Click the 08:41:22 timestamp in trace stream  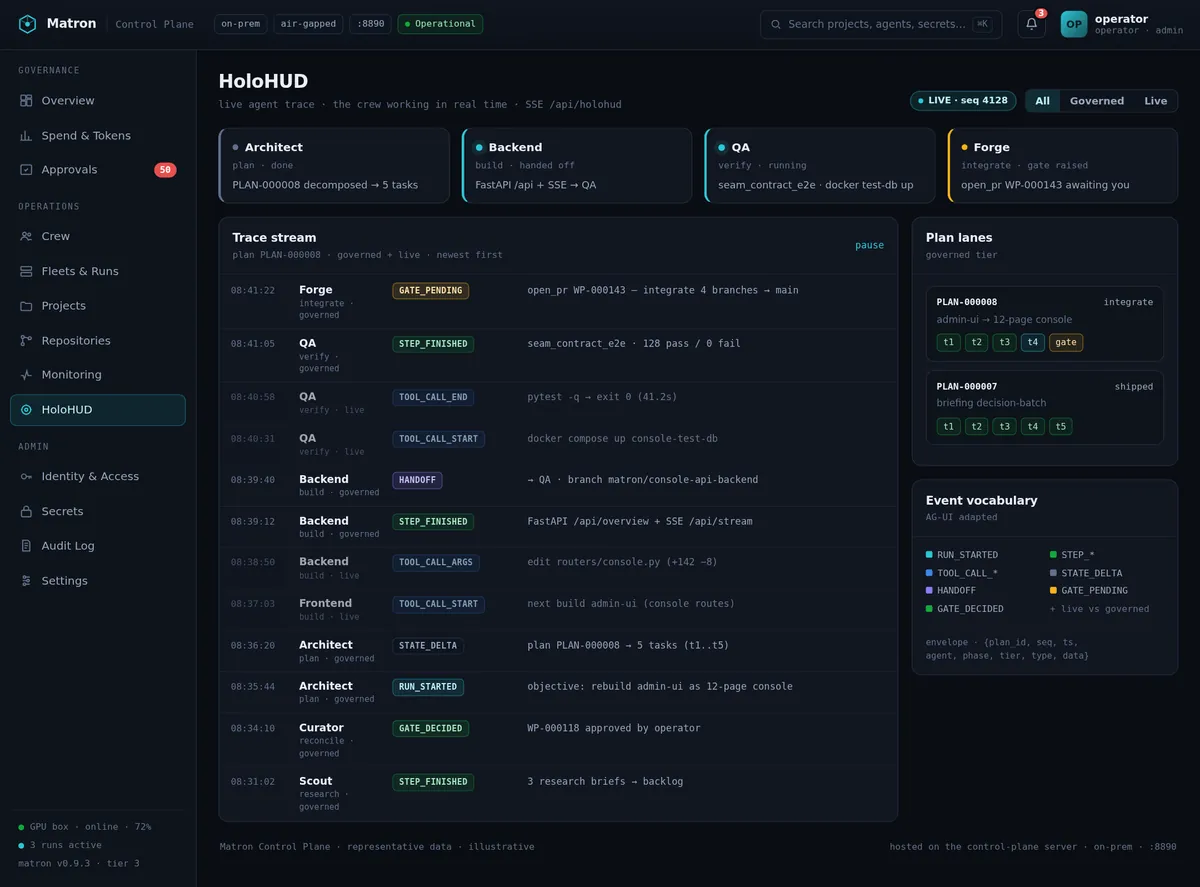(253, 291)
